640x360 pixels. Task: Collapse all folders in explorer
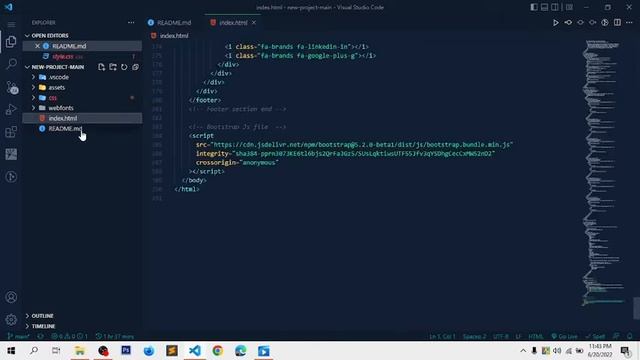pyautogui.click(x=136, y=67)
